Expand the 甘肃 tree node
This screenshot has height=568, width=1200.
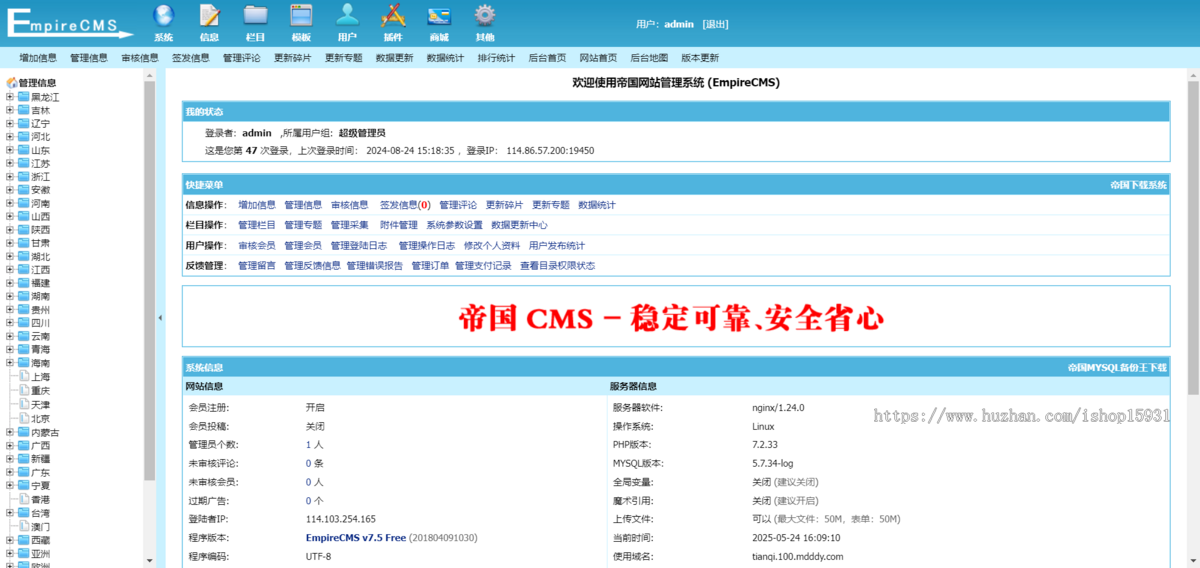coord(10,243)
